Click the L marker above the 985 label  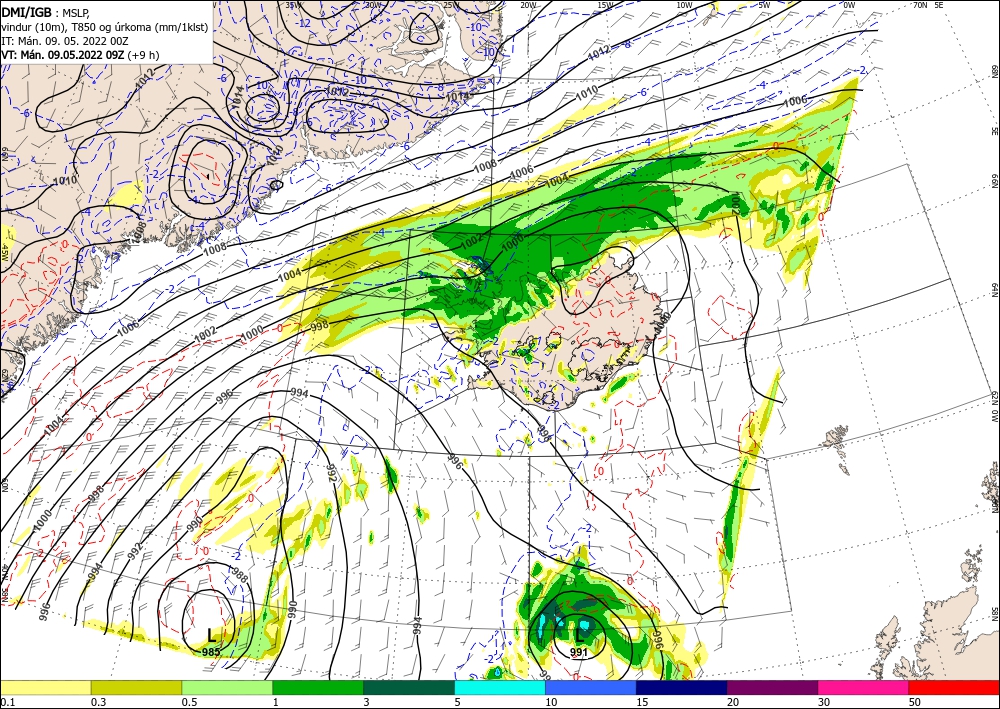point(211,635)
